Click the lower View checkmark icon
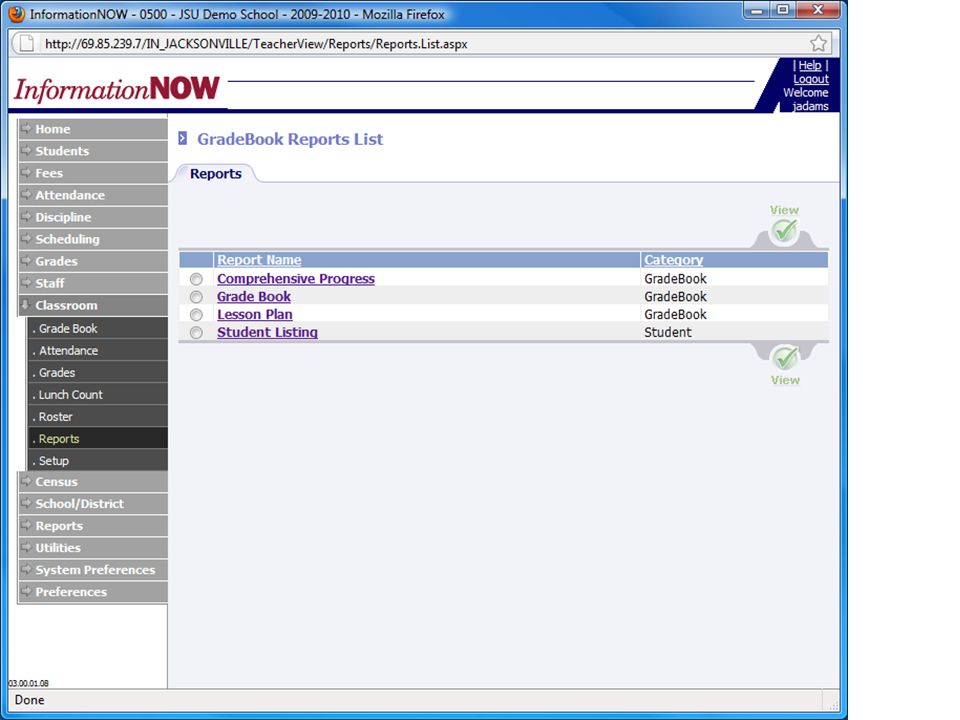The image size is (960, 720). pos(785,358)
